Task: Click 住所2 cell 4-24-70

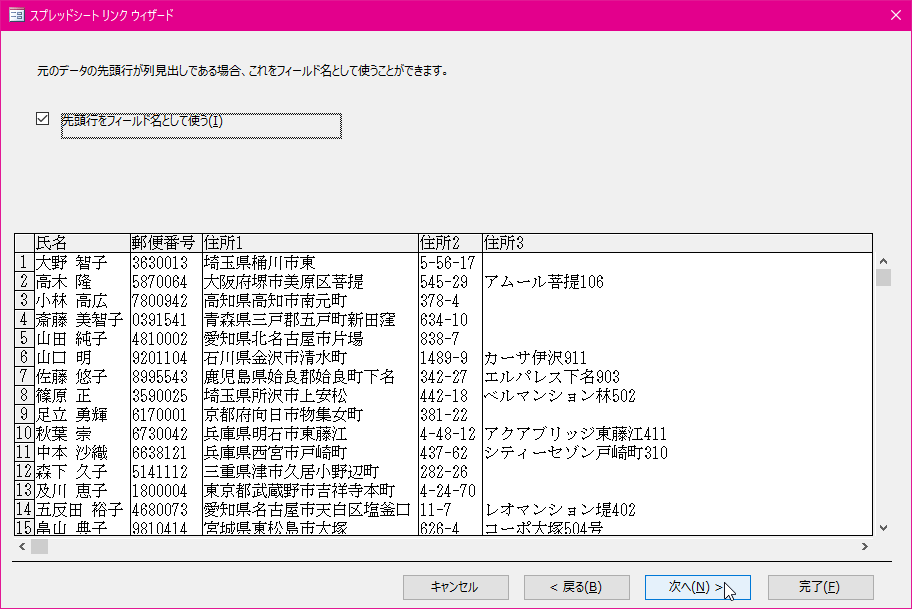Action: coord(450,490)
